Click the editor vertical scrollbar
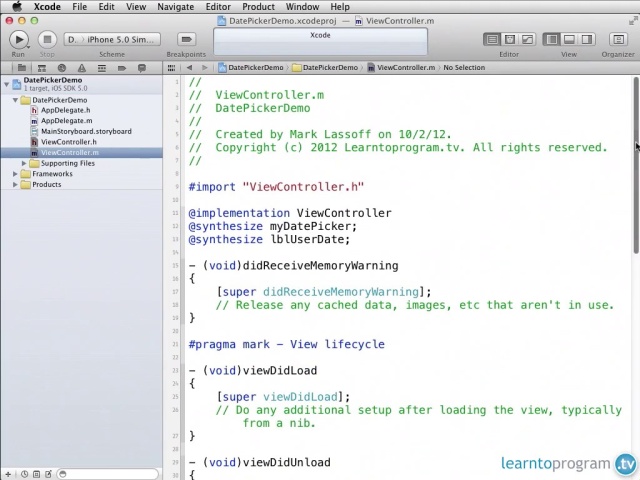Image resolution: width=640 pixels, height=480 pixels. point(636,165)
